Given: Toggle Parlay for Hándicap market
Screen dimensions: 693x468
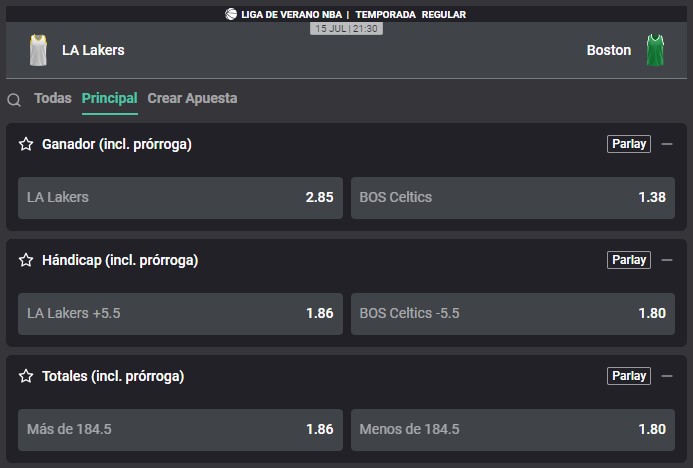Looking at the screenshot, I should coord(628,260).
